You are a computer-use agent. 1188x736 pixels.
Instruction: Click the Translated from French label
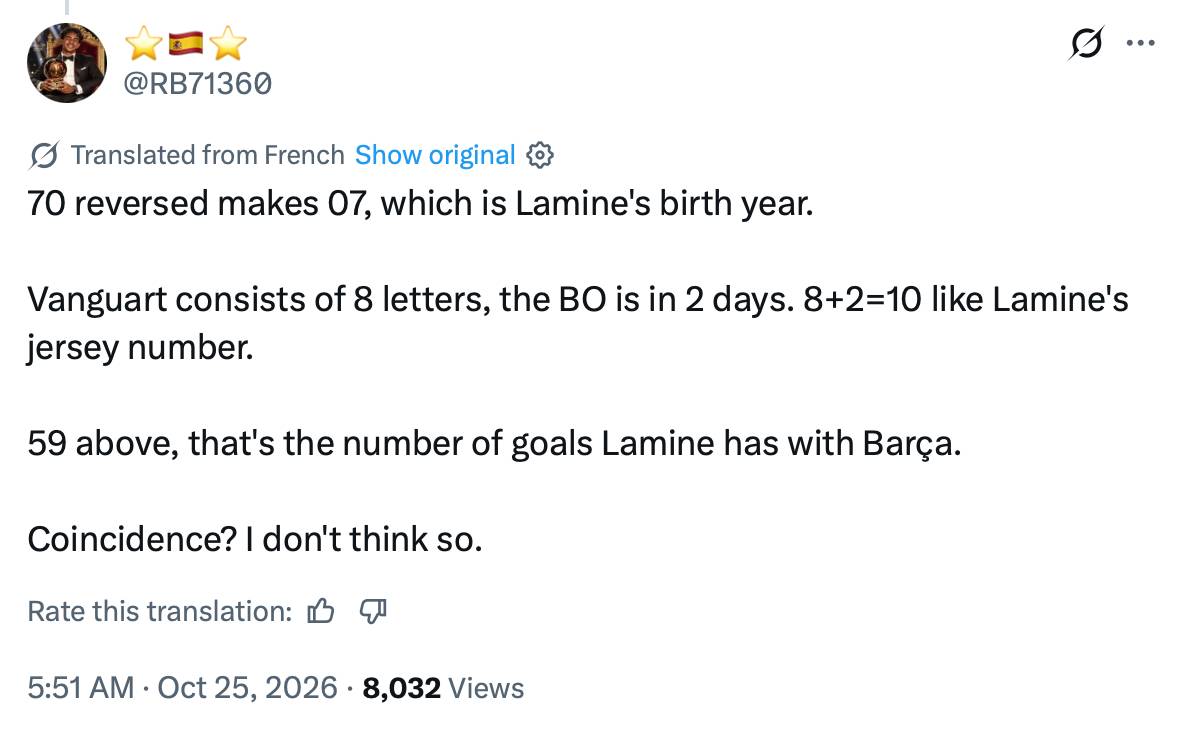coord(208,155)
